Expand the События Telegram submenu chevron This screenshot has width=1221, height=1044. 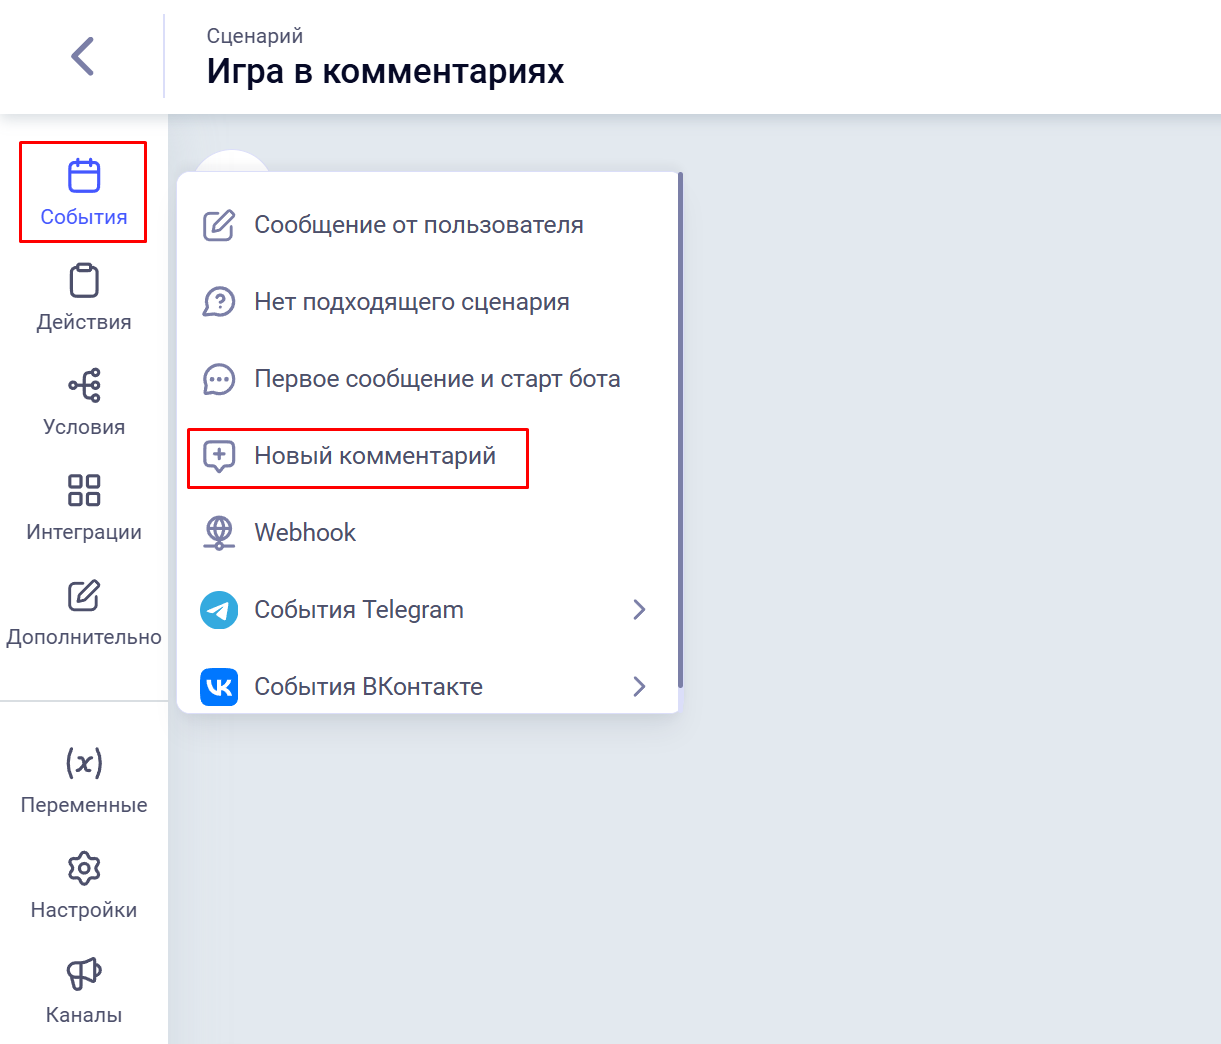point(640,610)
